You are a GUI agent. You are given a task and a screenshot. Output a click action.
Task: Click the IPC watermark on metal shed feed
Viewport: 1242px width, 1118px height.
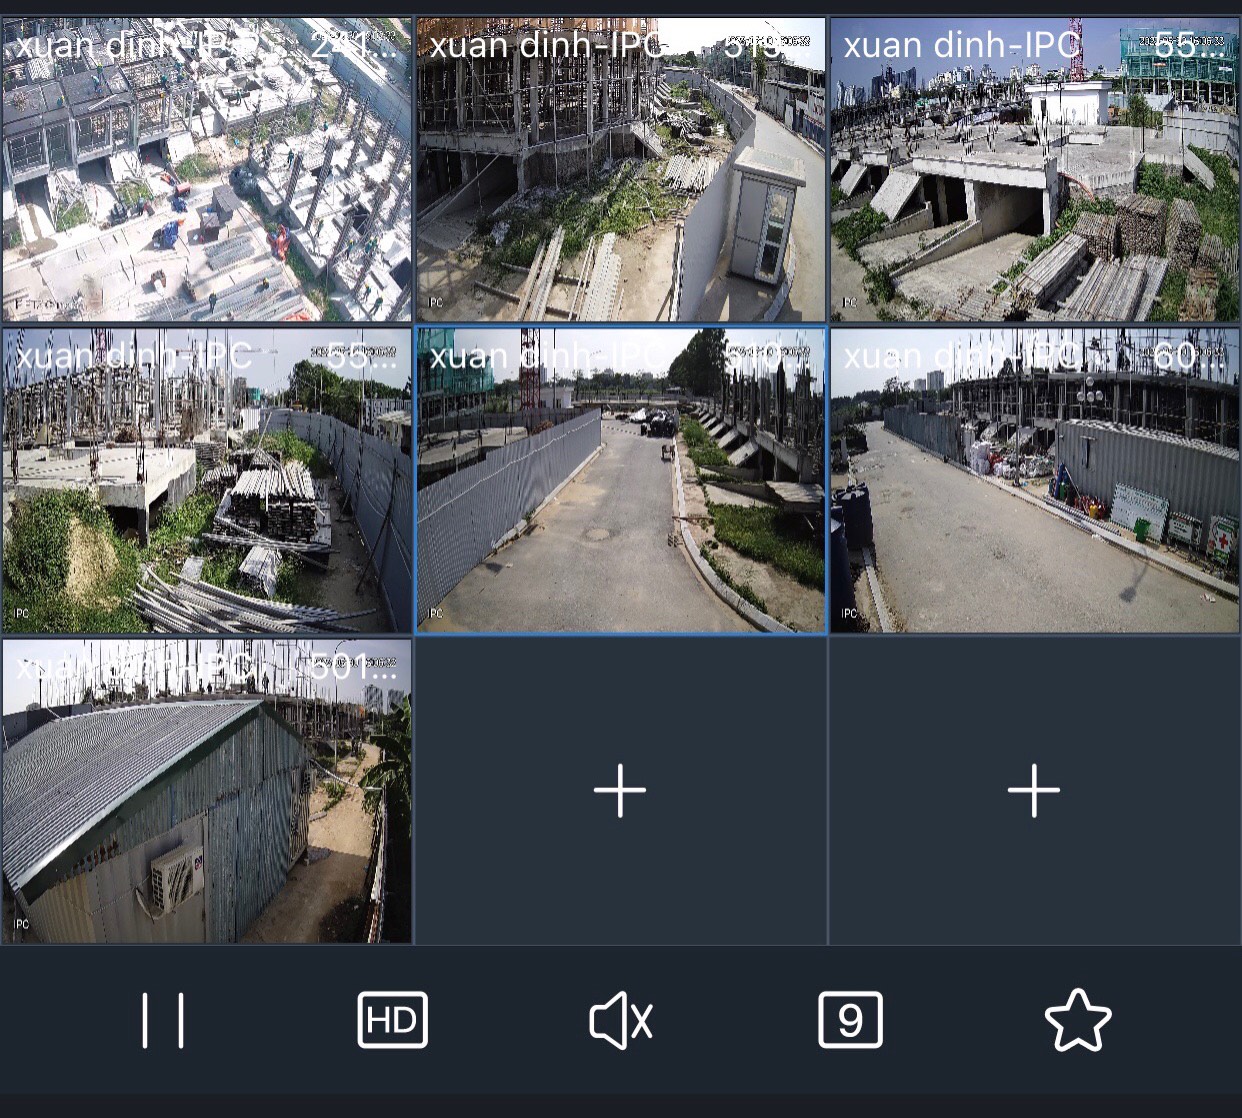21,924
